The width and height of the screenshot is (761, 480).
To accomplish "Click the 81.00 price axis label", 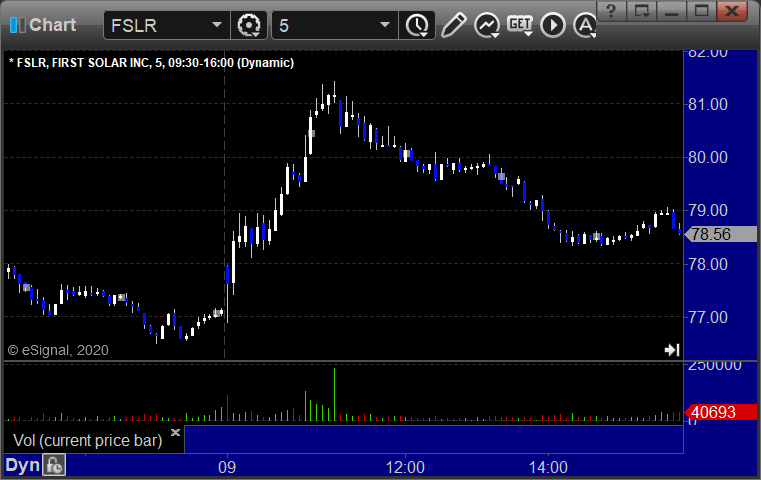I will point(708,104).
